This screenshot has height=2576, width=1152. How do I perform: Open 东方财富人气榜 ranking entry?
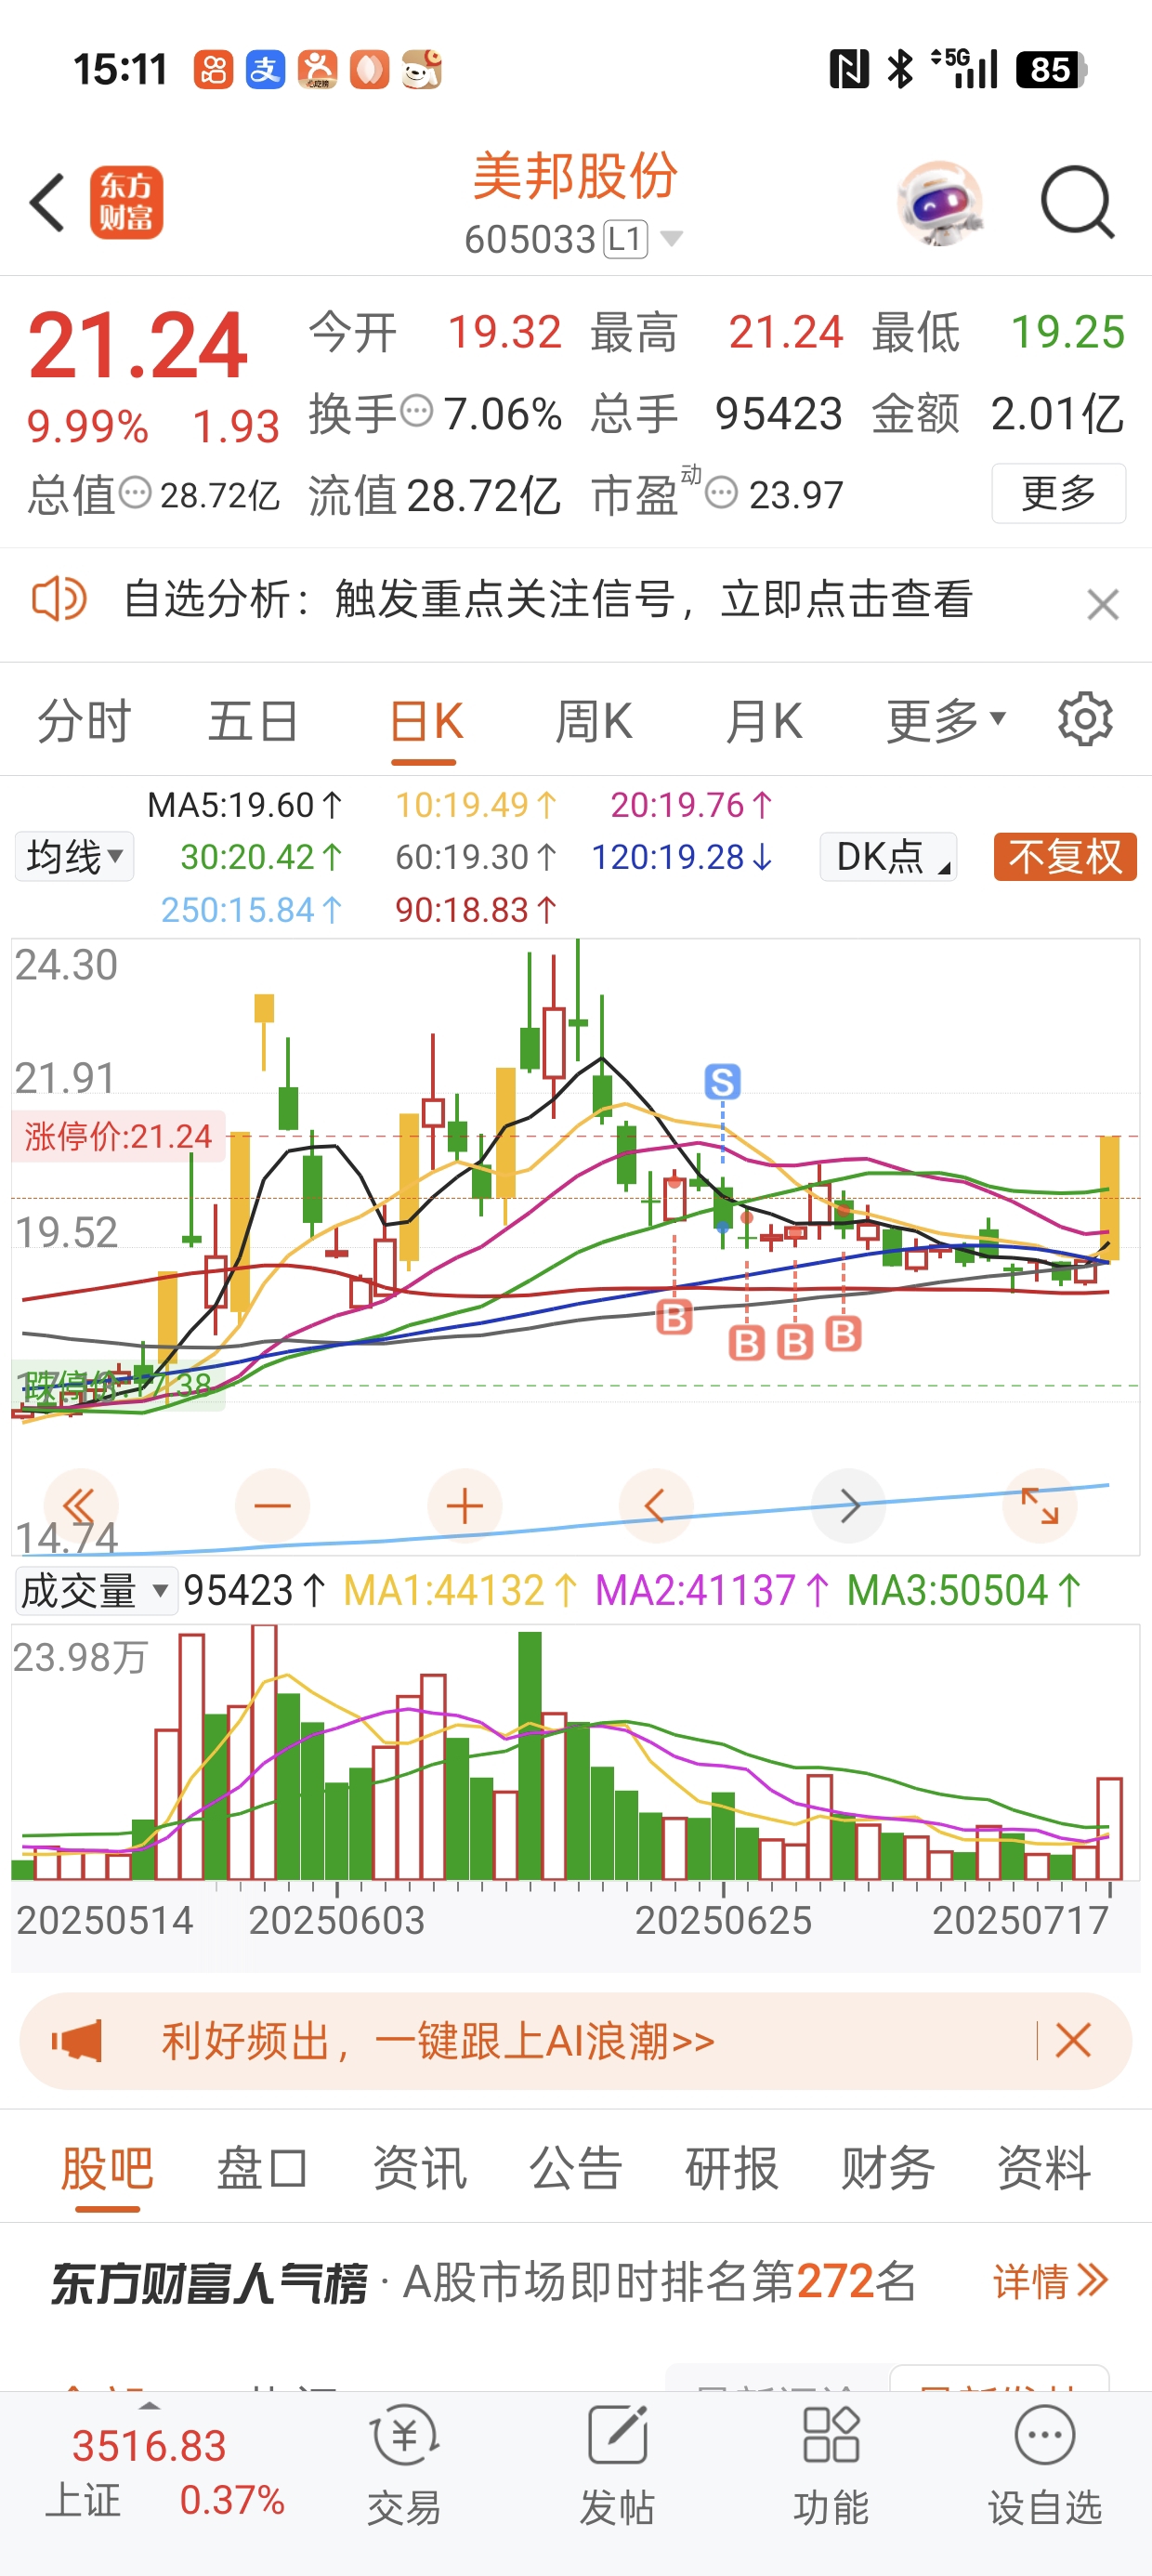[x=483, y=2282]
